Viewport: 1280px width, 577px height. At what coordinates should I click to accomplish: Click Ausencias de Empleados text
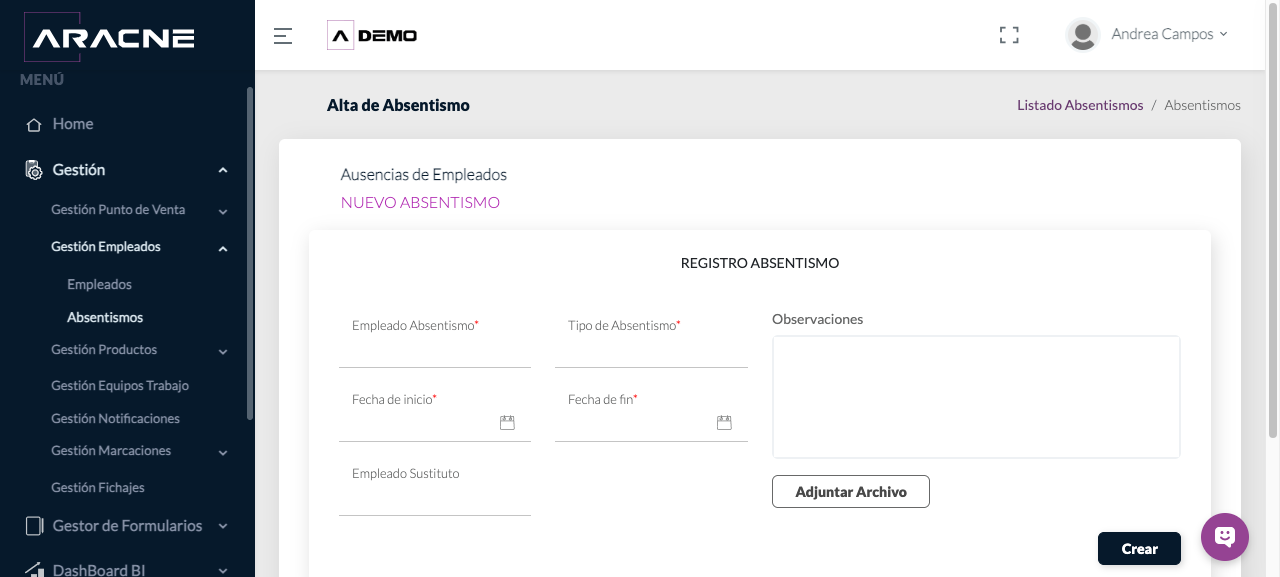(x=424, y=175)
